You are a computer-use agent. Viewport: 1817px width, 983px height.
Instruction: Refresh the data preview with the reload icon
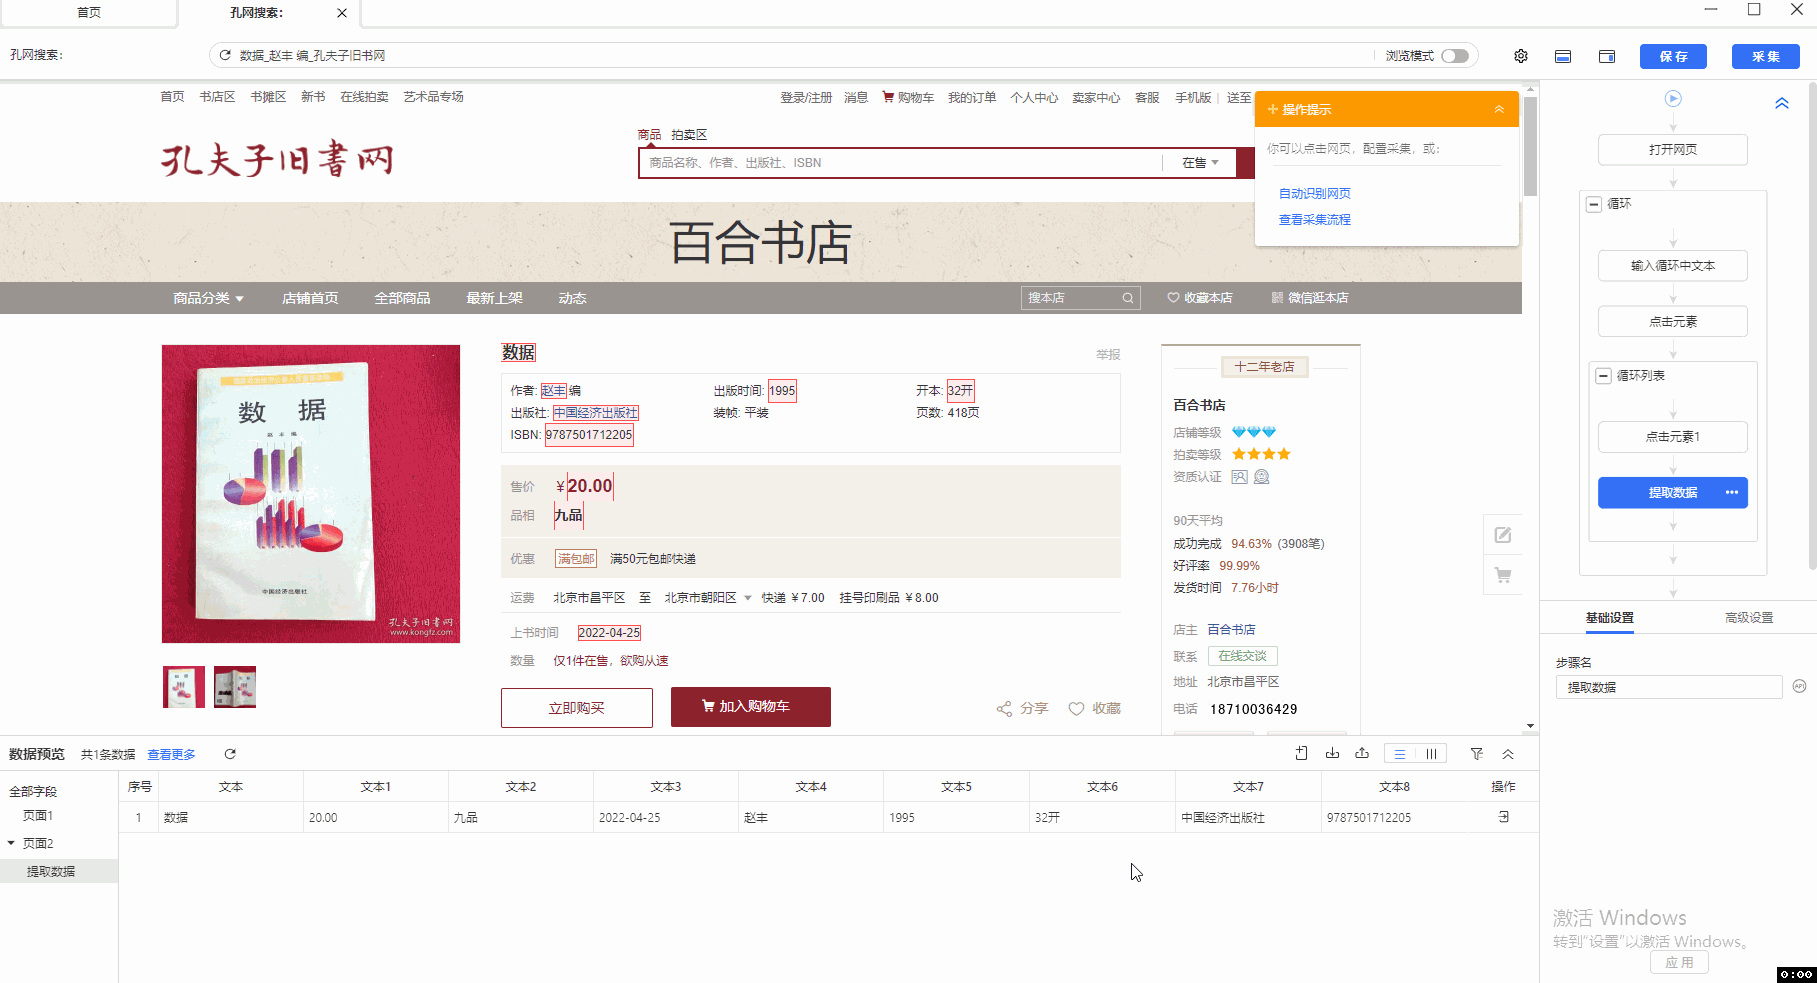230,754
